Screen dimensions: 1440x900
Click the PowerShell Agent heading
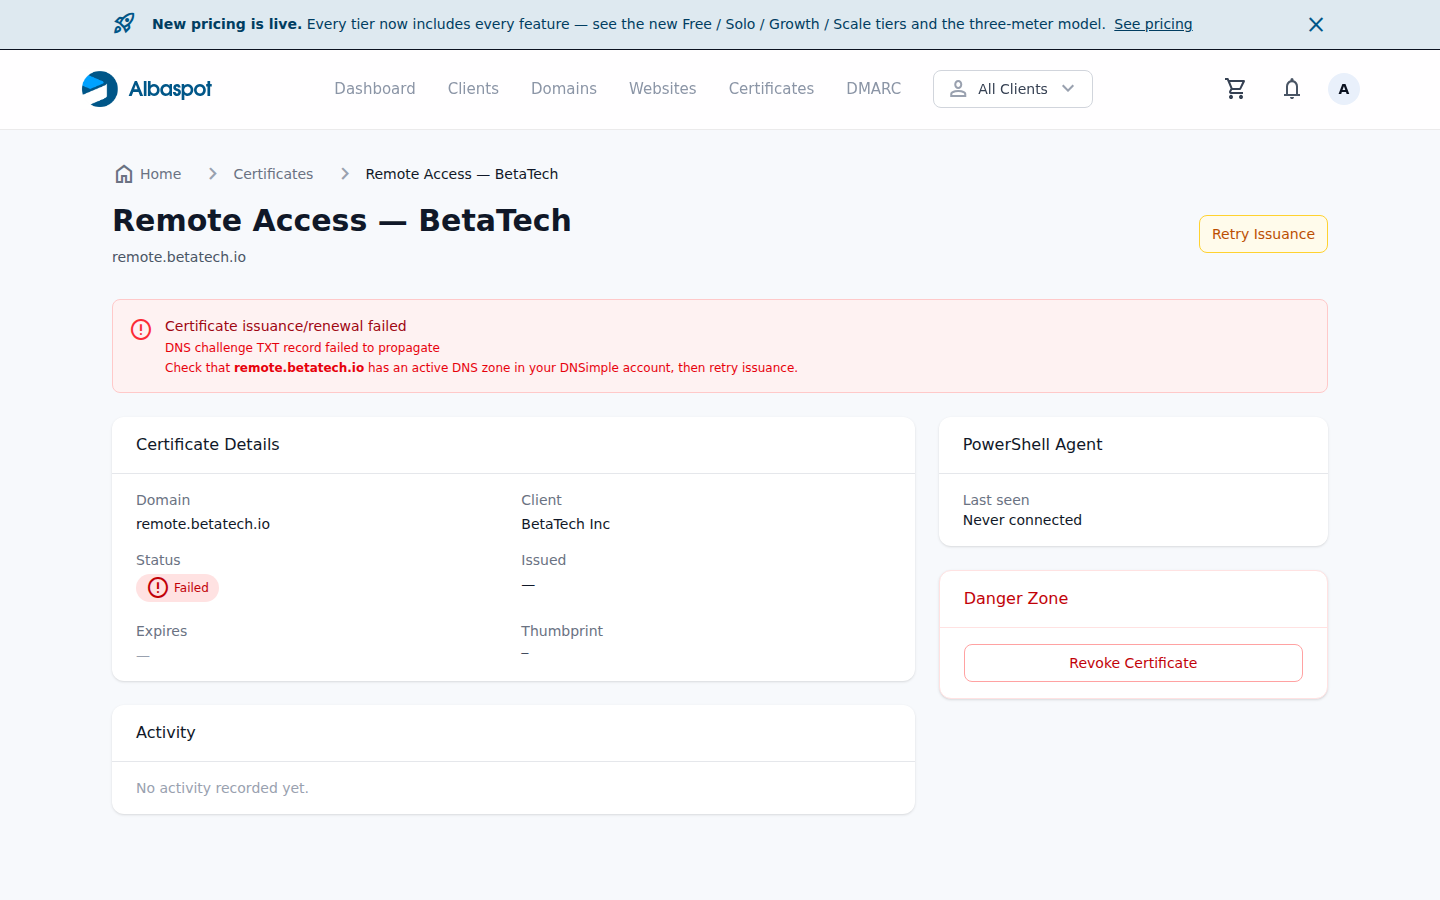[x=1032, y=445]
